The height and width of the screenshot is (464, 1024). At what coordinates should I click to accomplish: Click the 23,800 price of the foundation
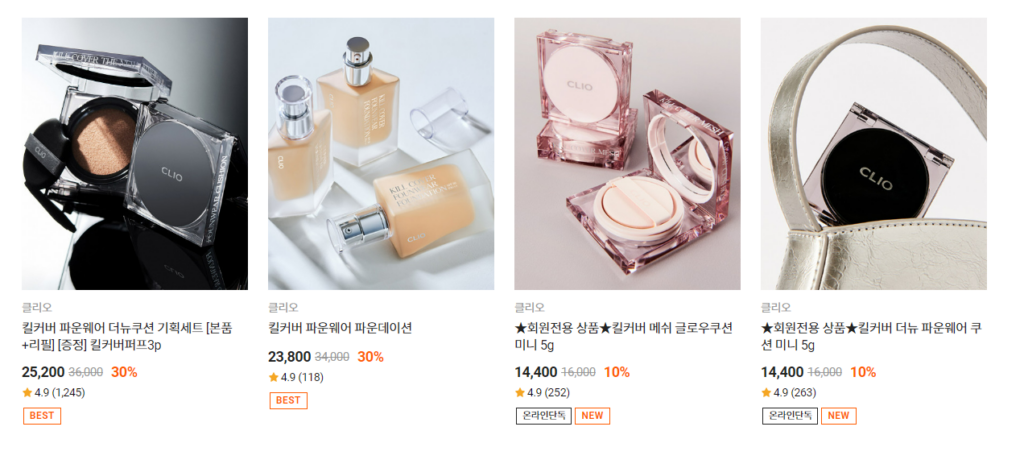pos(289,357)
